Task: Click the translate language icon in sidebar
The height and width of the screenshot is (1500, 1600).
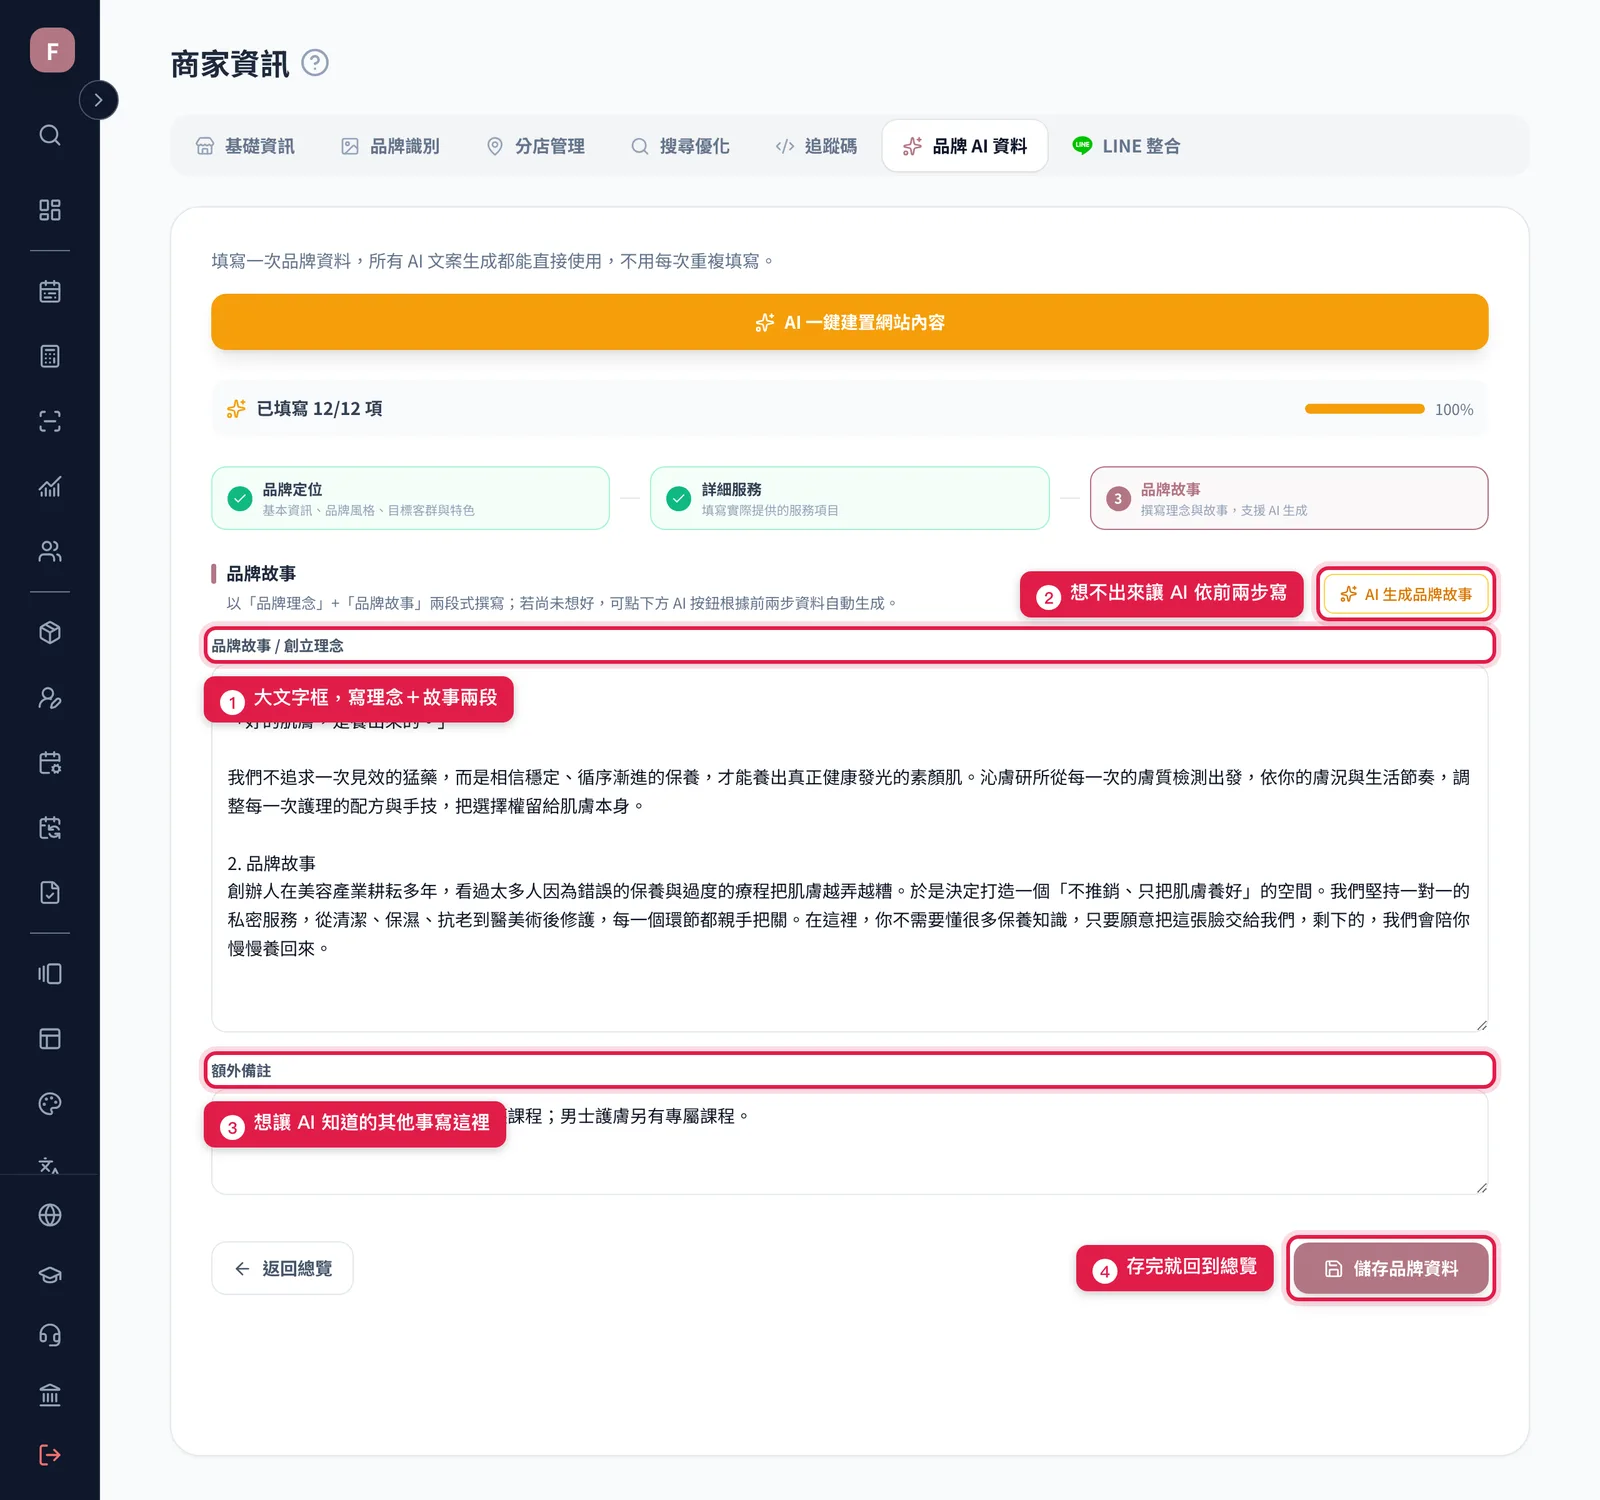Action: (x=50, y=1165)
